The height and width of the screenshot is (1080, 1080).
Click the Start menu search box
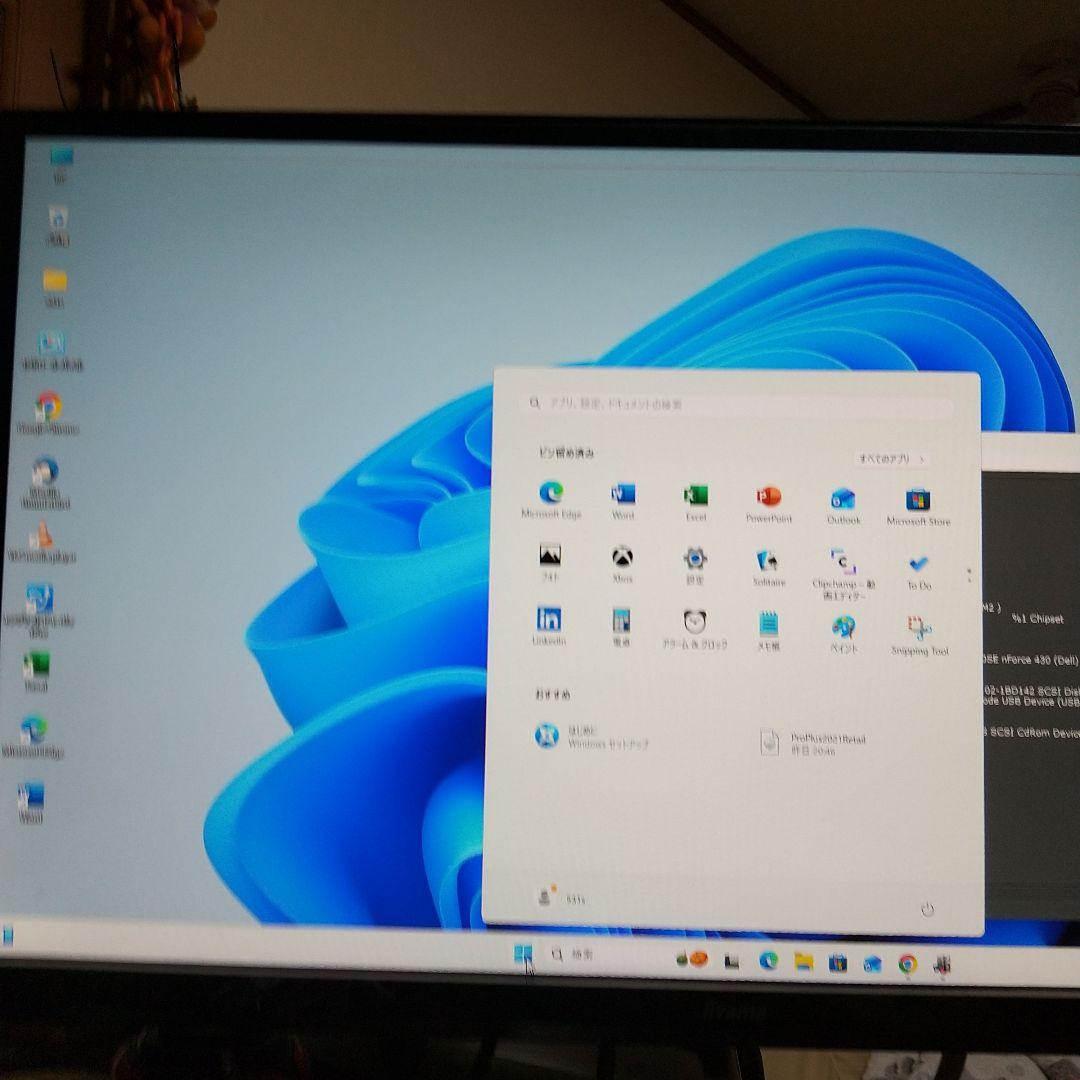pos(737,405)
